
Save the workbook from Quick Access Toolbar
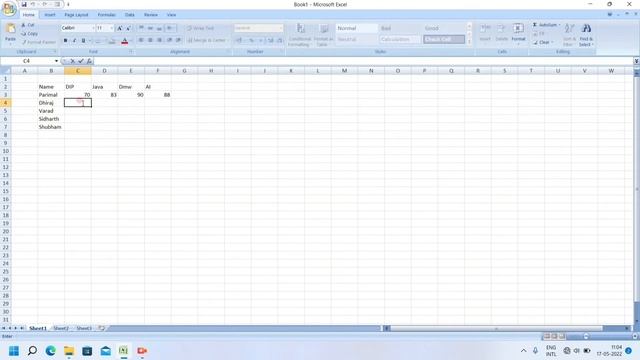(x=24, y=4)
